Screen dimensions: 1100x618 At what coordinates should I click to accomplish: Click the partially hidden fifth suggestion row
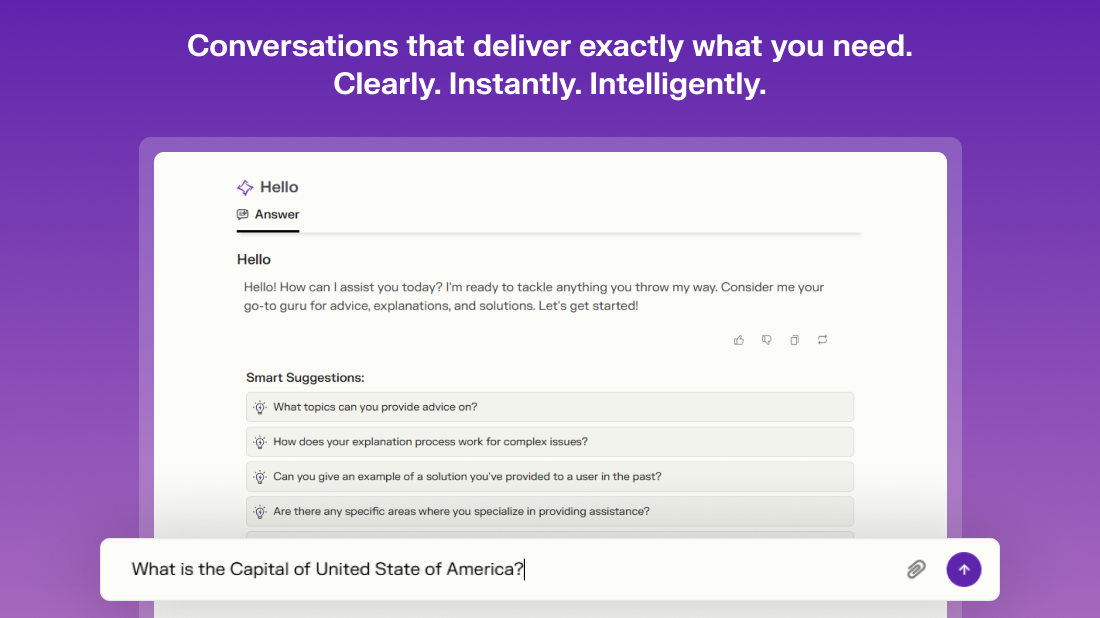(550, 535)
